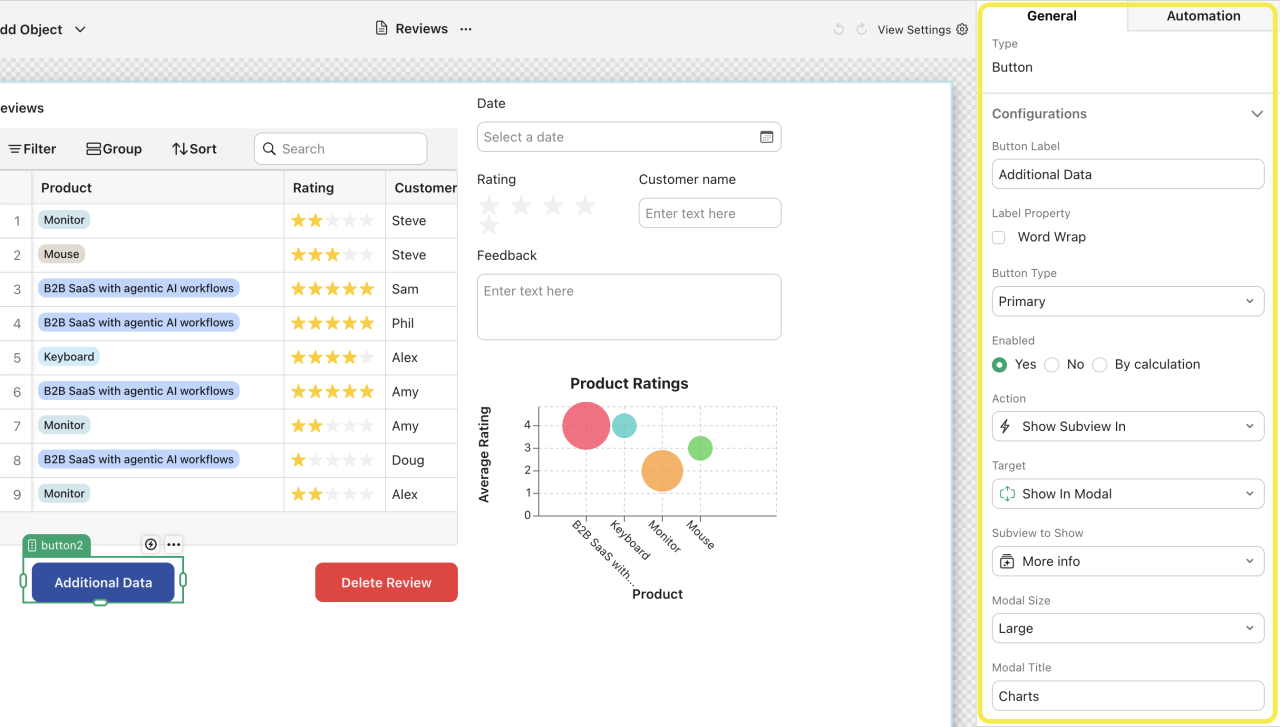Switch to the Automation tab
The image size is (1280, 727).
(1203, 16)
